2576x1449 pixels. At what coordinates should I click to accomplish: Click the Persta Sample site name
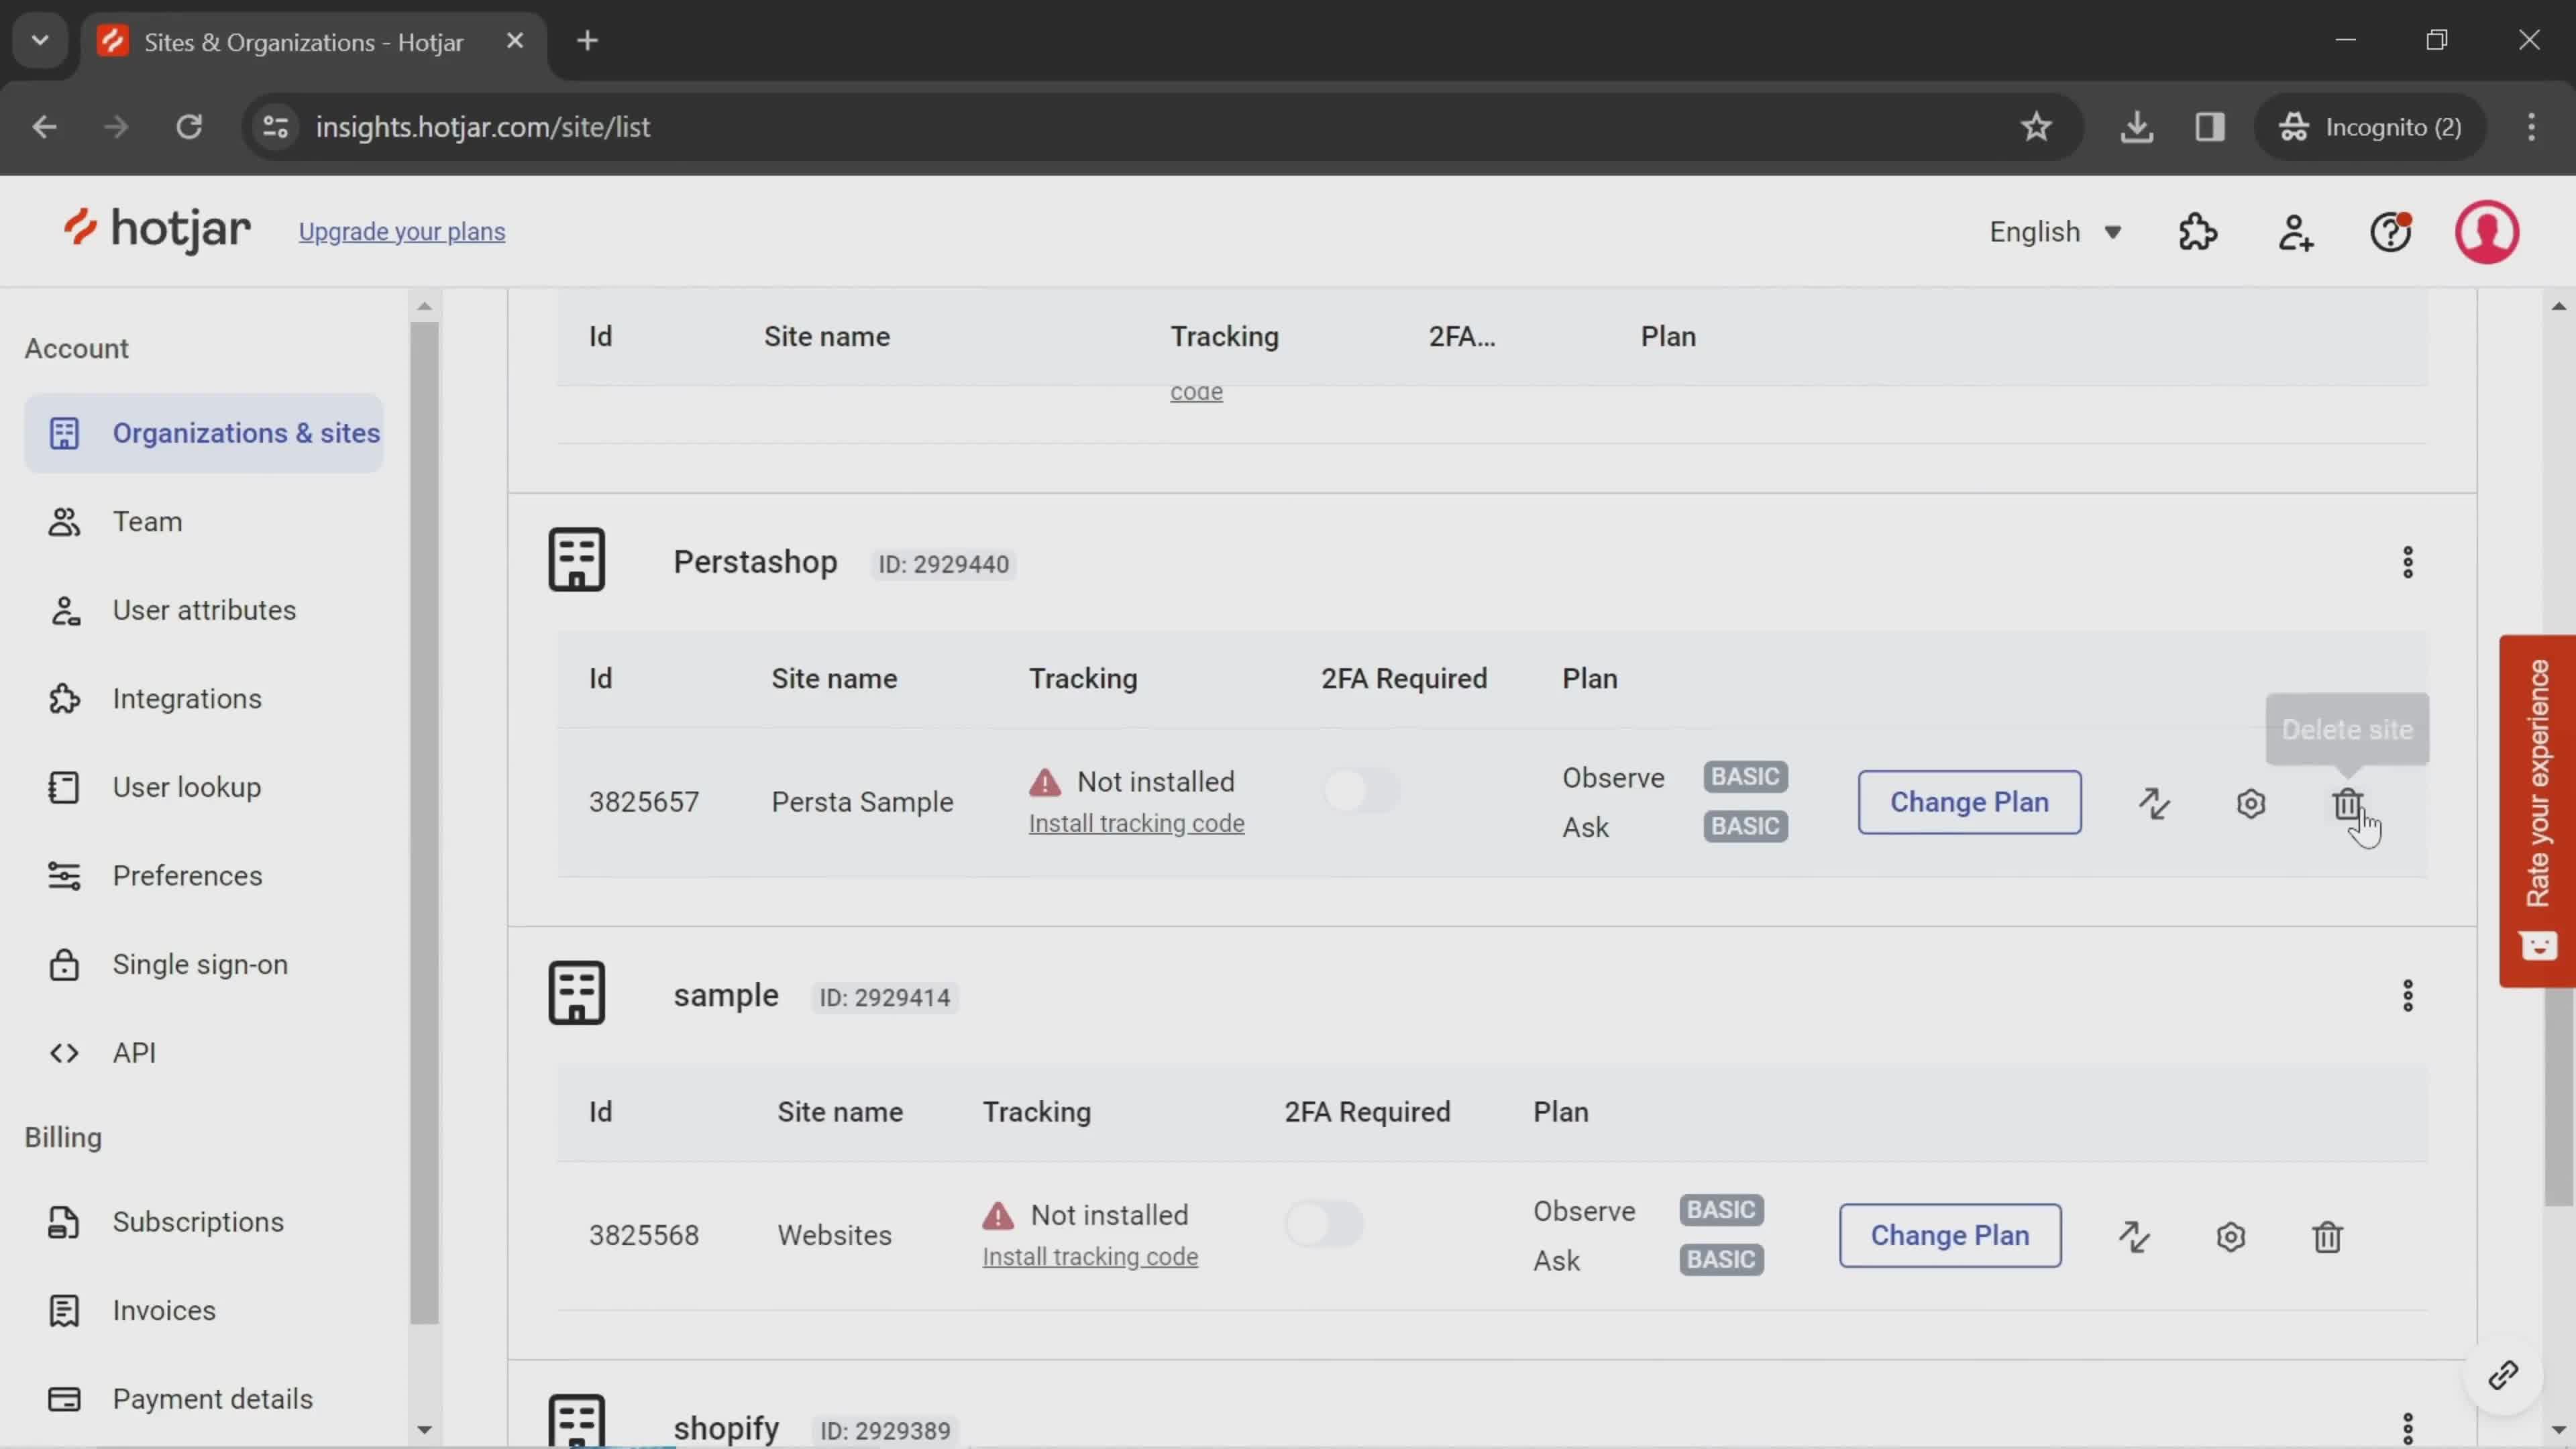click(x=862, y=802)
